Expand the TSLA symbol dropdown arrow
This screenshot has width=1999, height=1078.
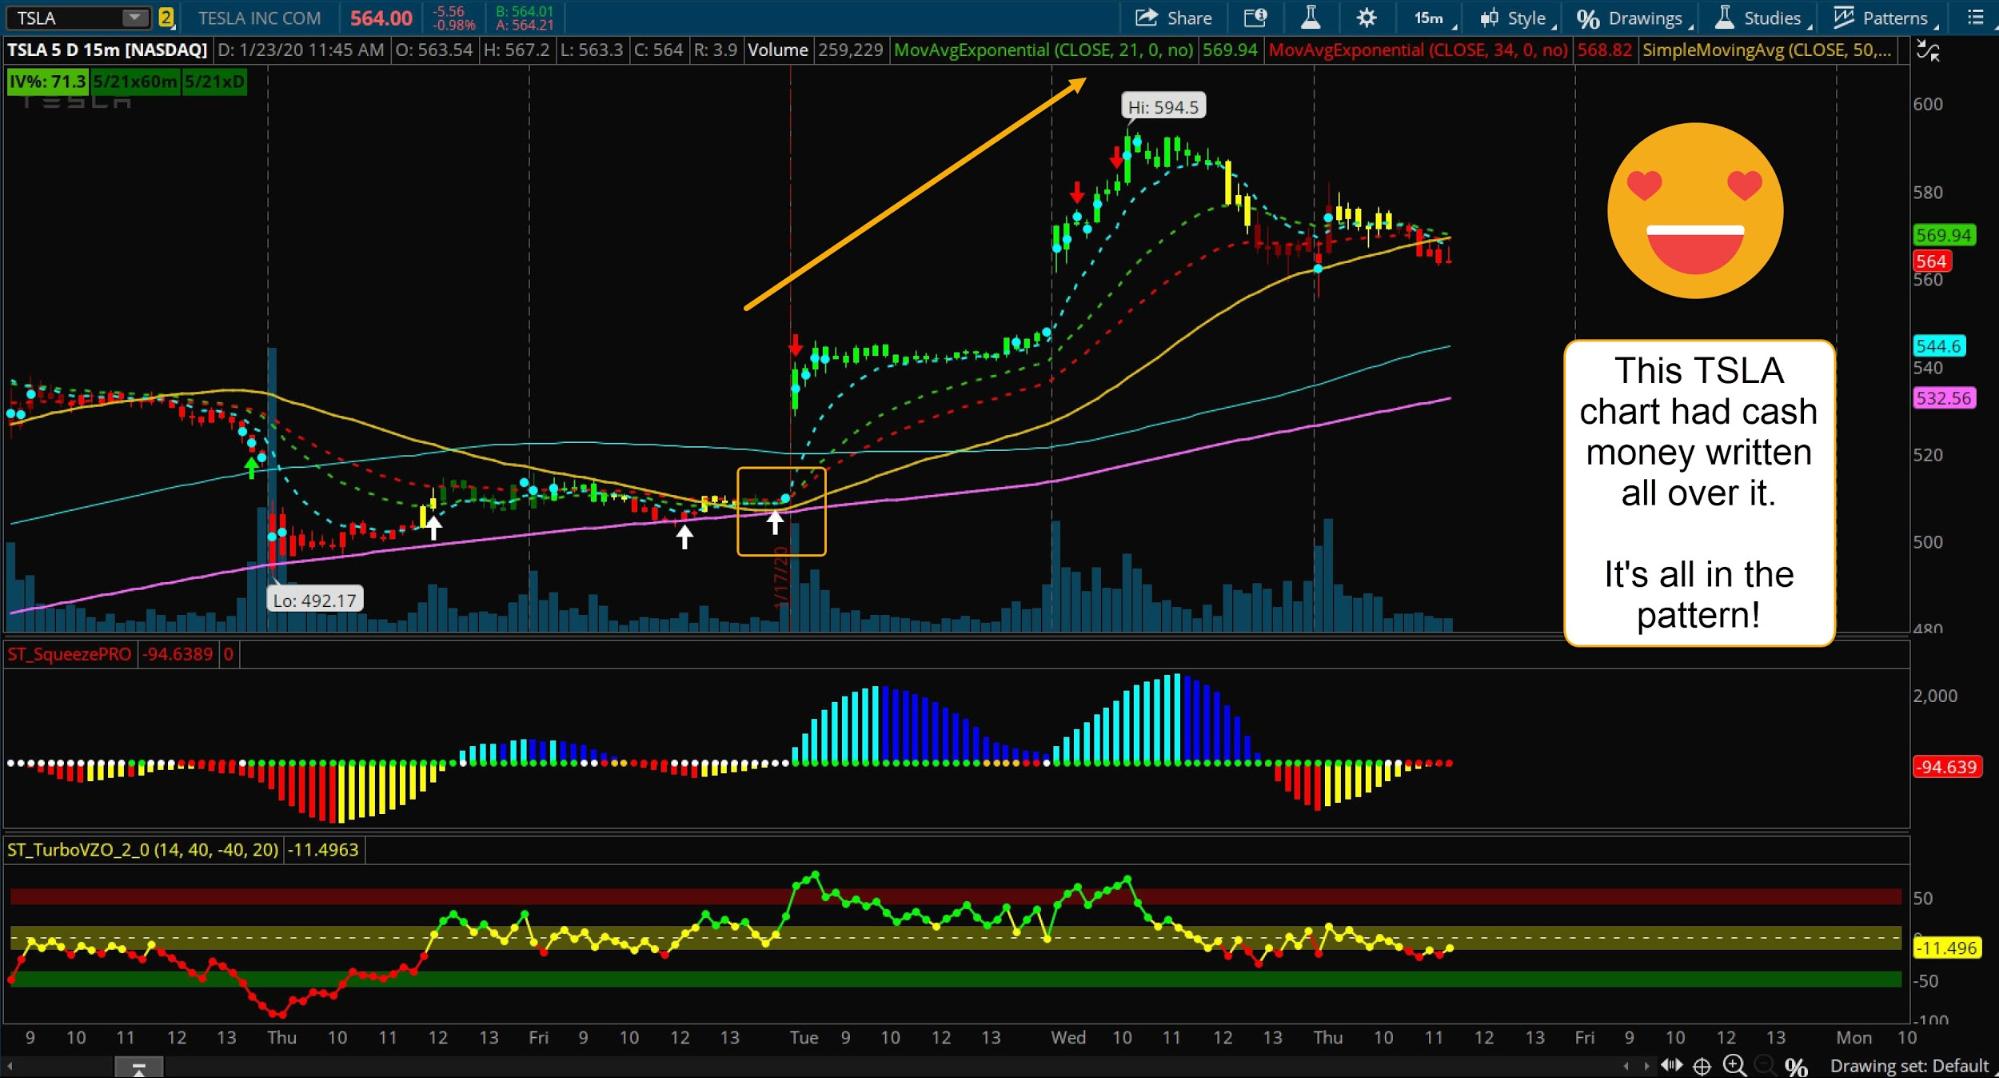click(134, 18)
